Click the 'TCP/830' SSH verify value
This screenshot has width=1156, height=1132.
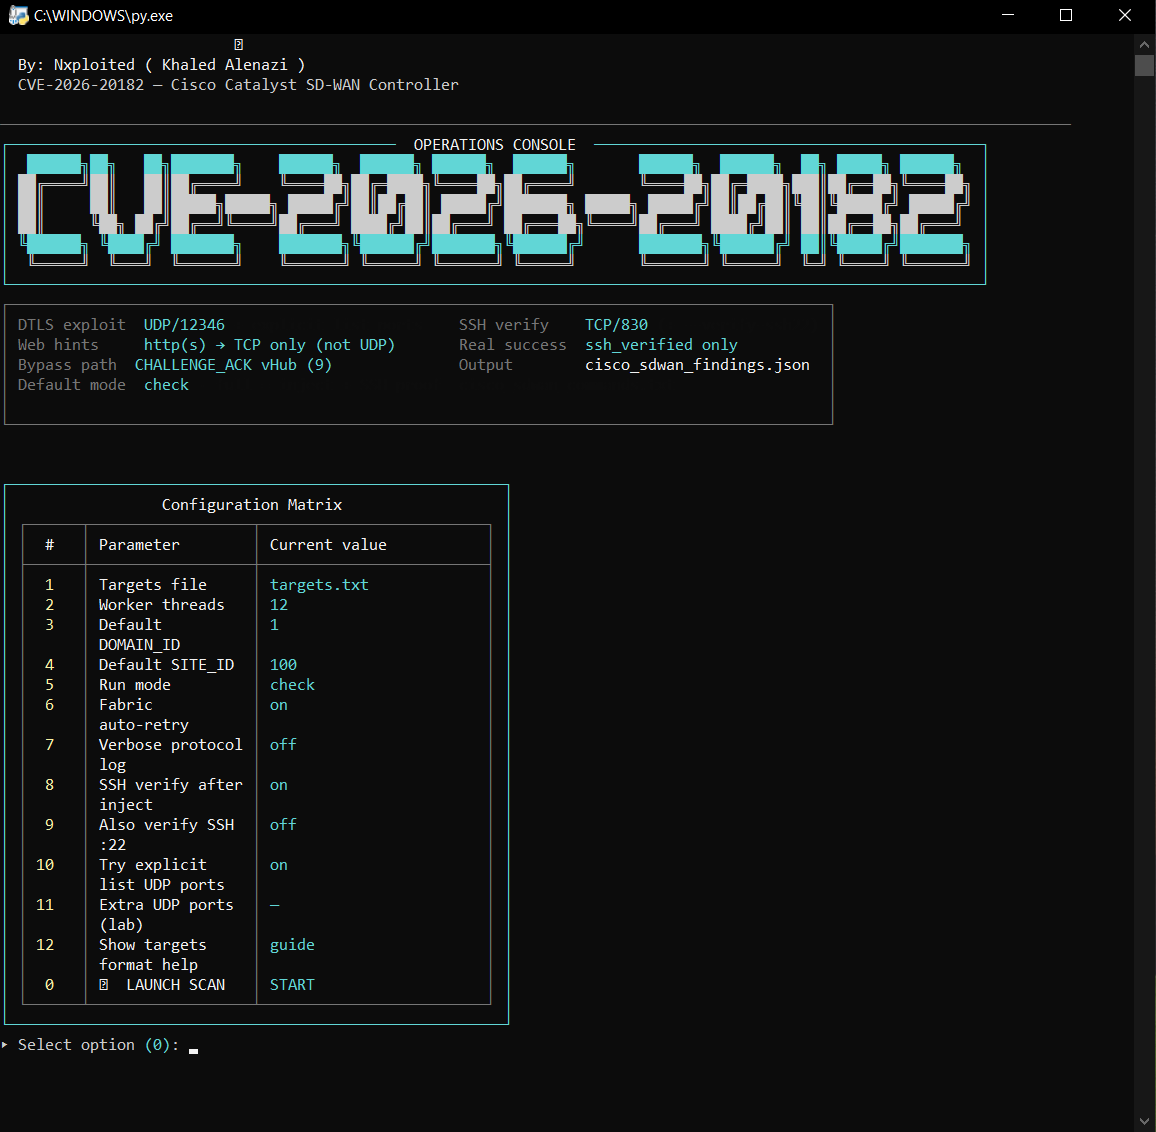point(616,324)
